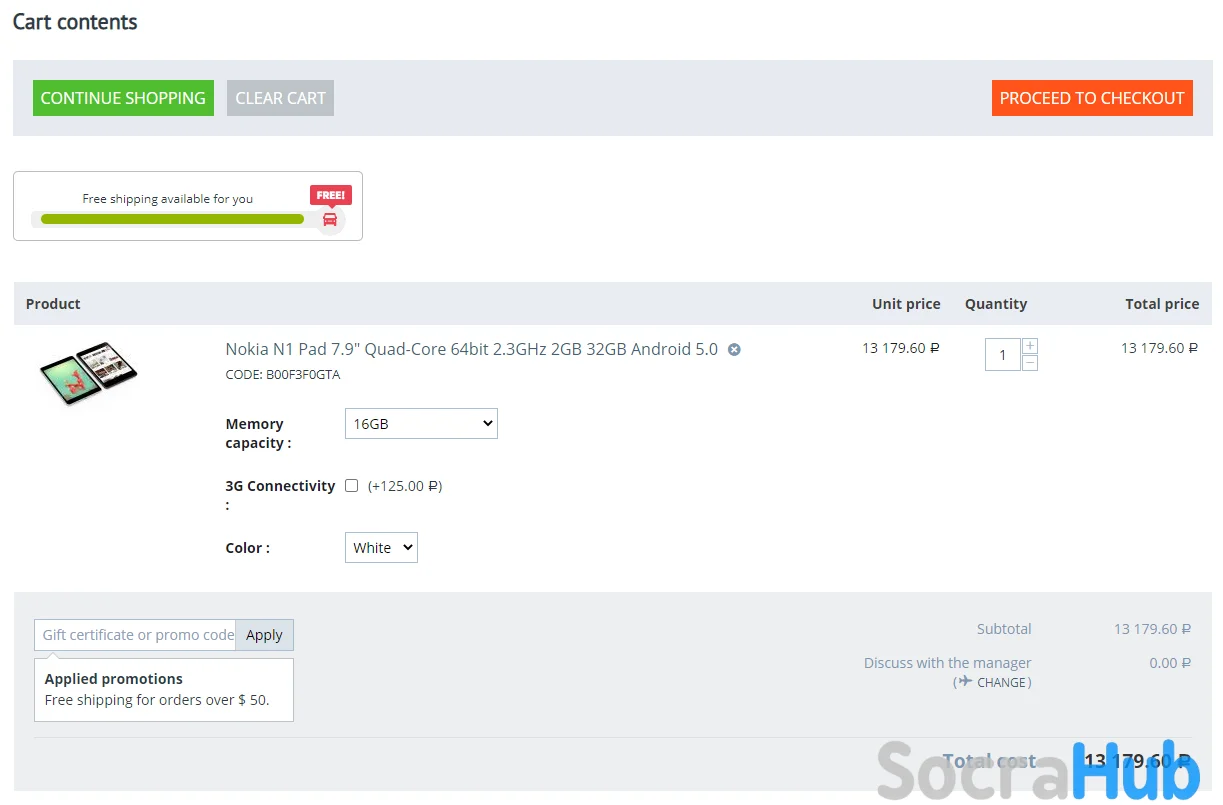Image resolution: width=1223 pixels, height=805 pixels.
Task: Open the Color dropdown showing White
Action: 381,547
